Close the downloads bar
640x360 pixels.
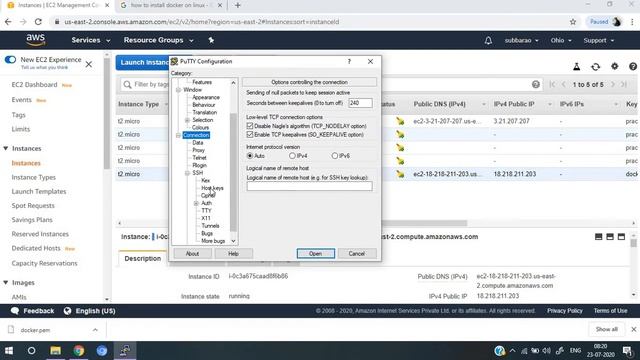click(x=633, y=329)
